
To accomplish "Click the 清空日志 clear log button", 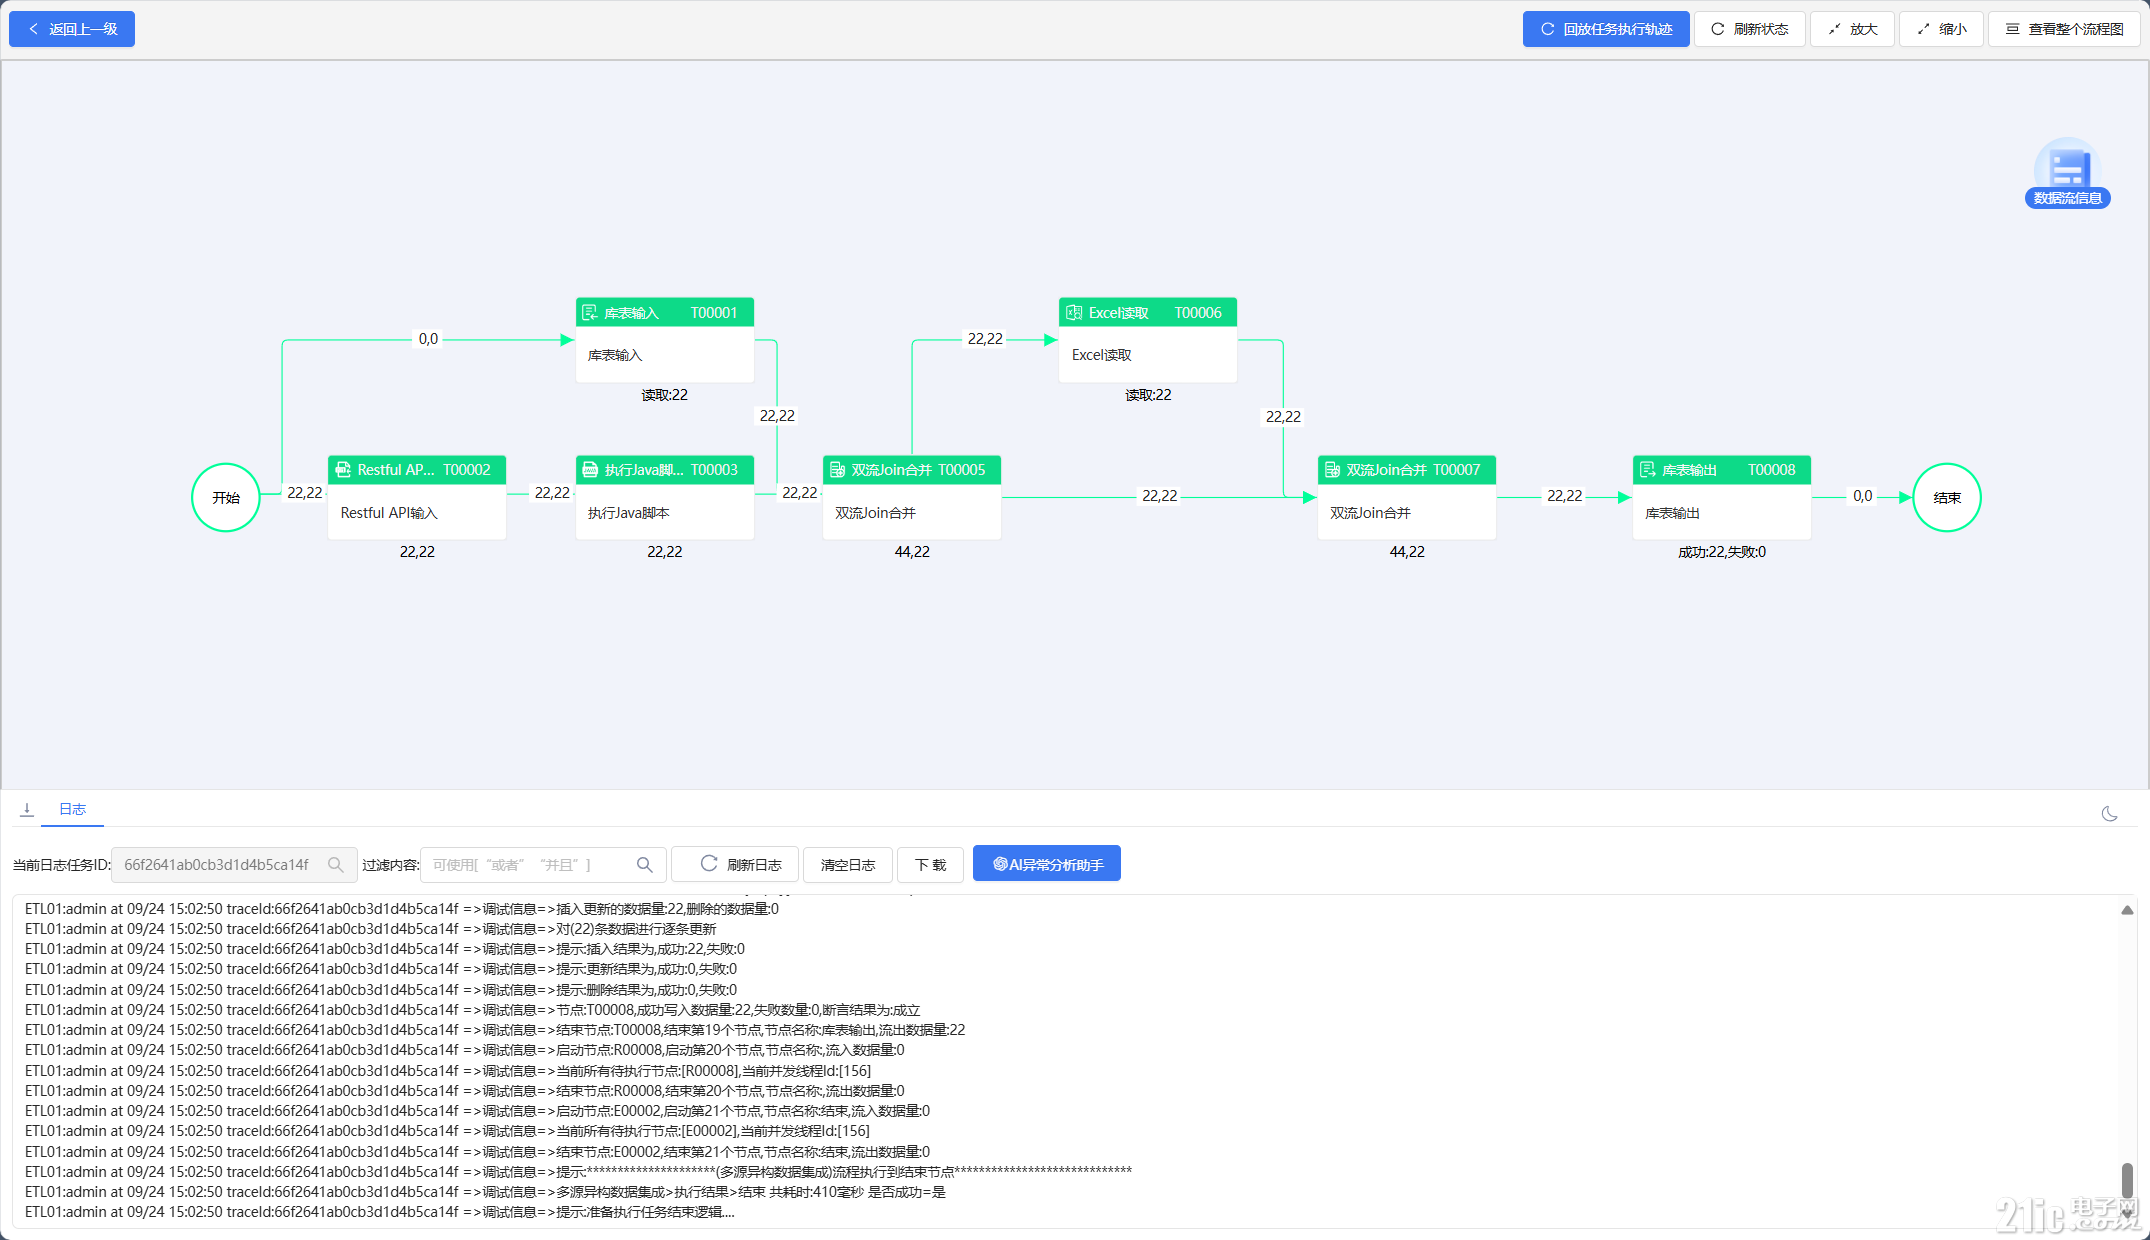I will tap(848, 865).
